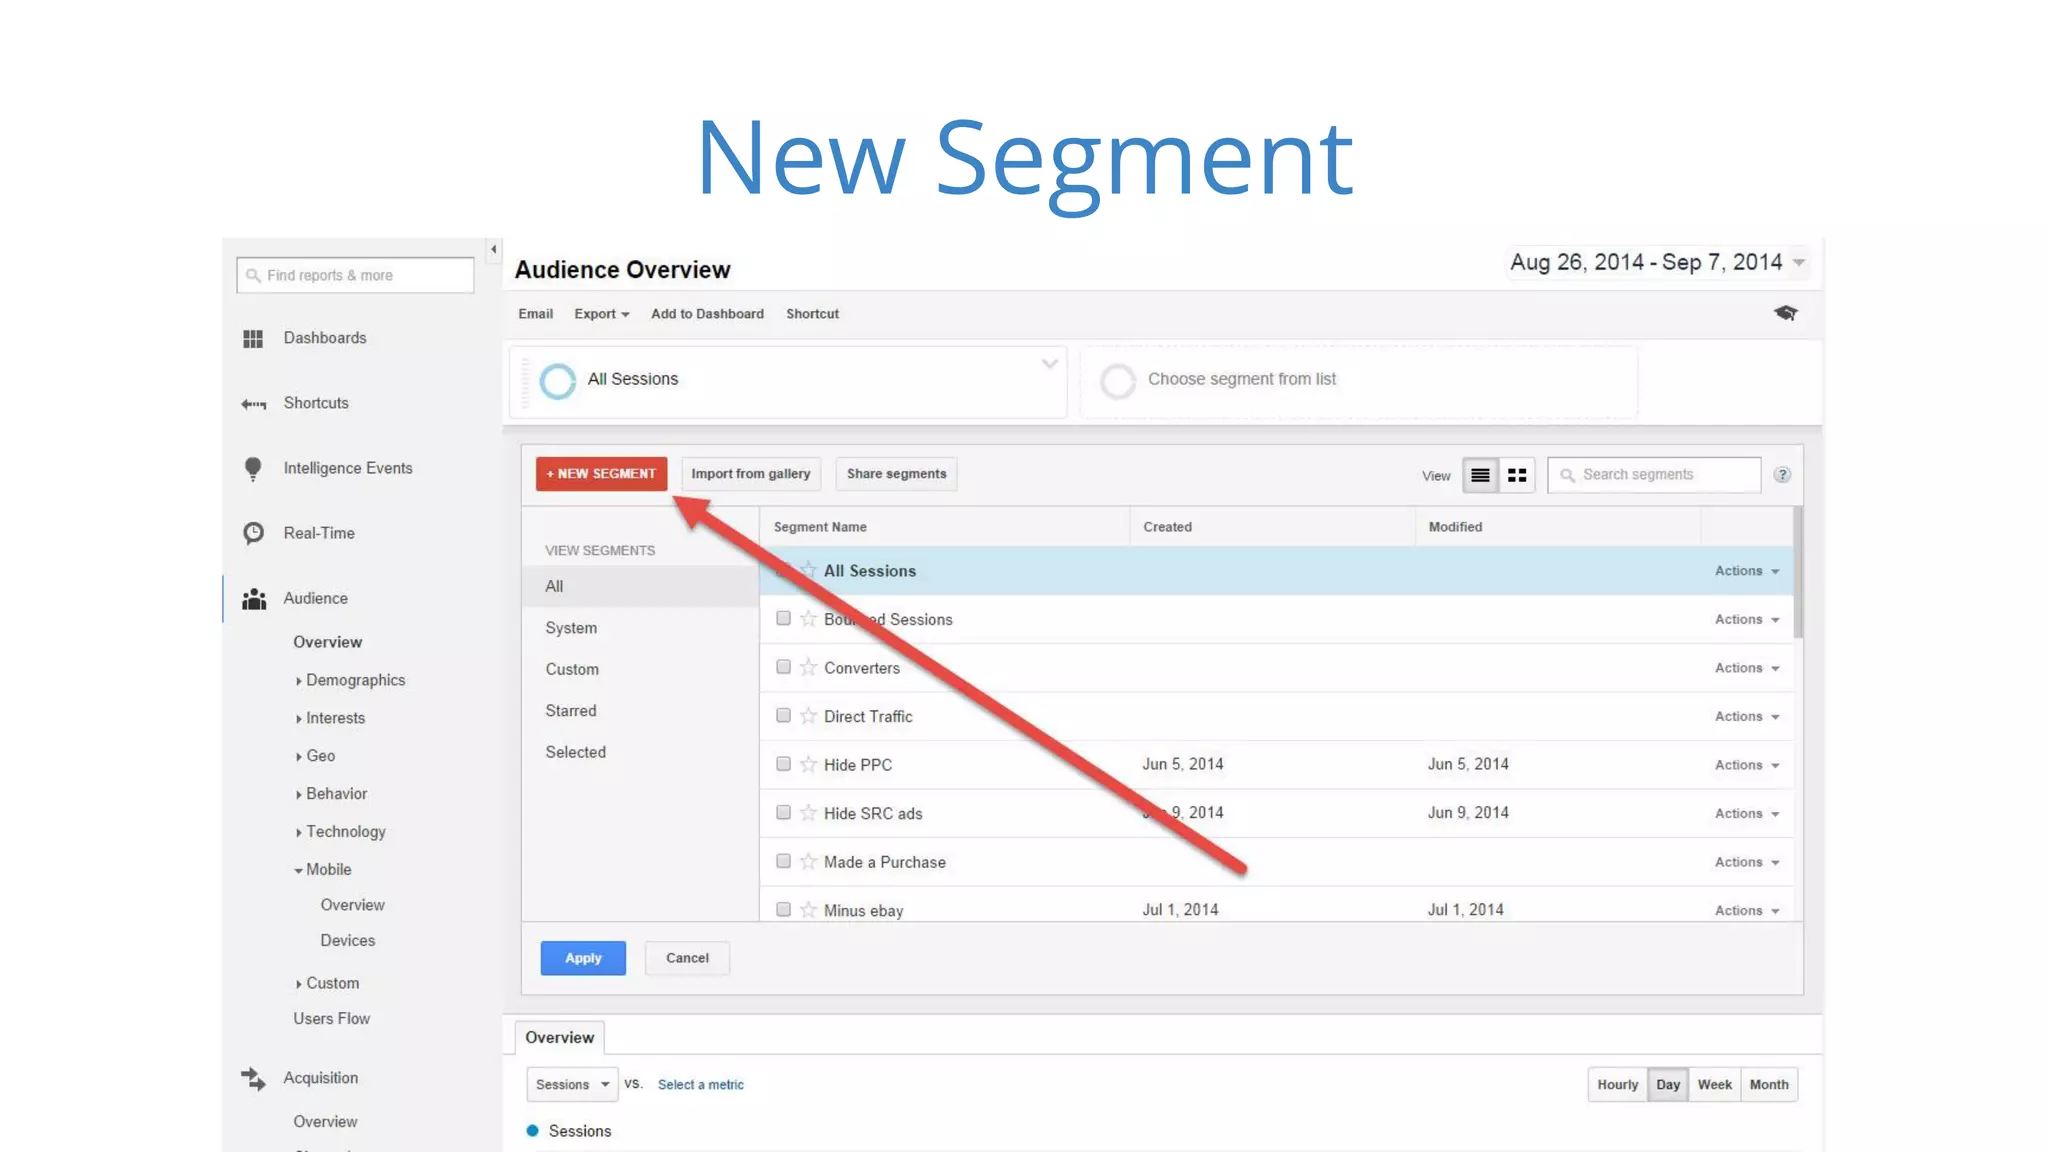Select the Week time granularity tab
This screenshot has height=1152, width=2048.
pyautogui.click(x=1714, y=1084)
